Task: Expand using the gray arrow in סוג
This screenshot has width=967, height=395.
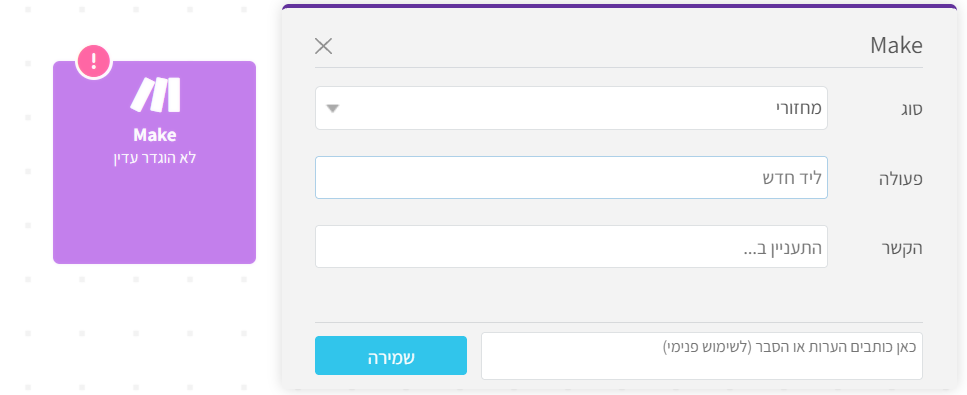Action: pos(332,109)
